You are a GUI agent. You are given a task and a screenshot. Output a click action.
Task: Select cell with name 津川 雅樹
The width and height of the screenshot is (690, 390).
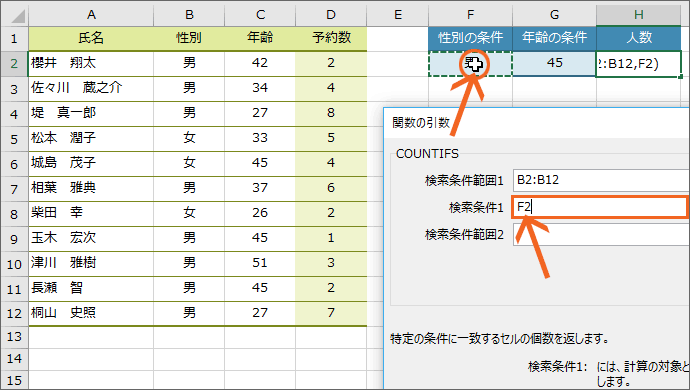pyautogui.click(x=91, y=264)
